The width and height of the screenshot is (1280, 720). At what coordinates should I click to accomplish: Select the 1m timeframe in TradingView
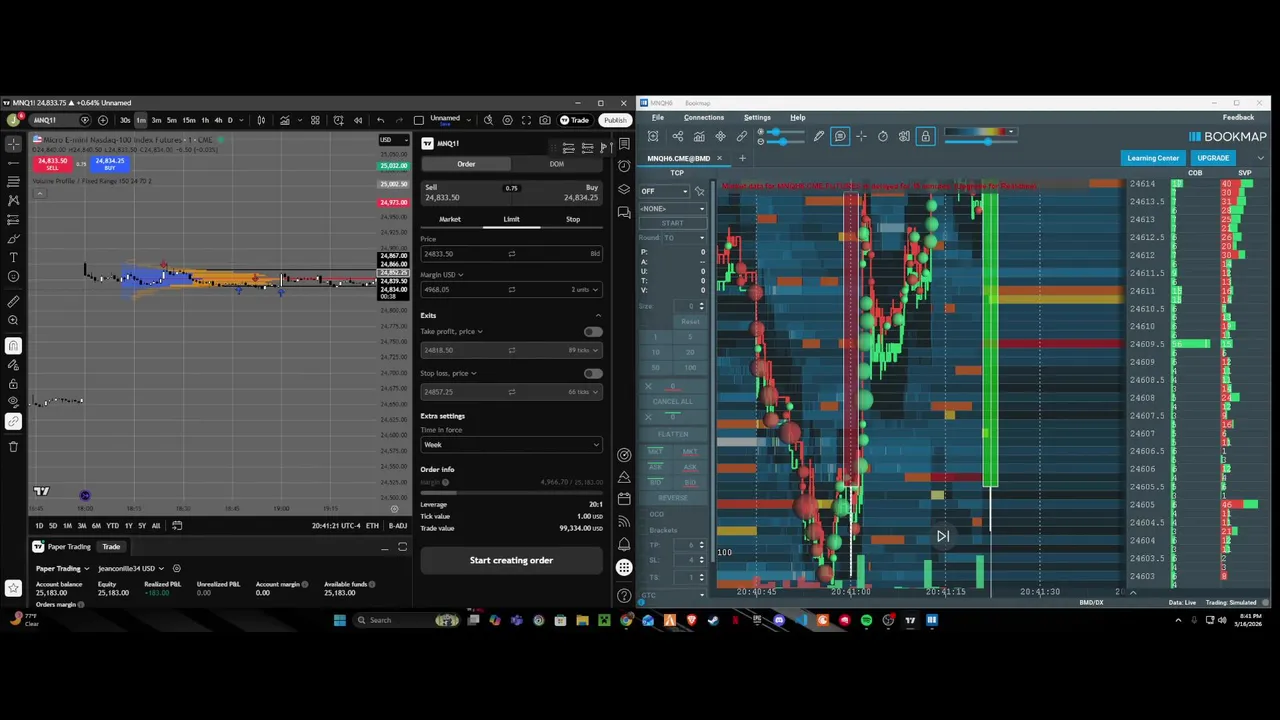(x=141, y=120)
